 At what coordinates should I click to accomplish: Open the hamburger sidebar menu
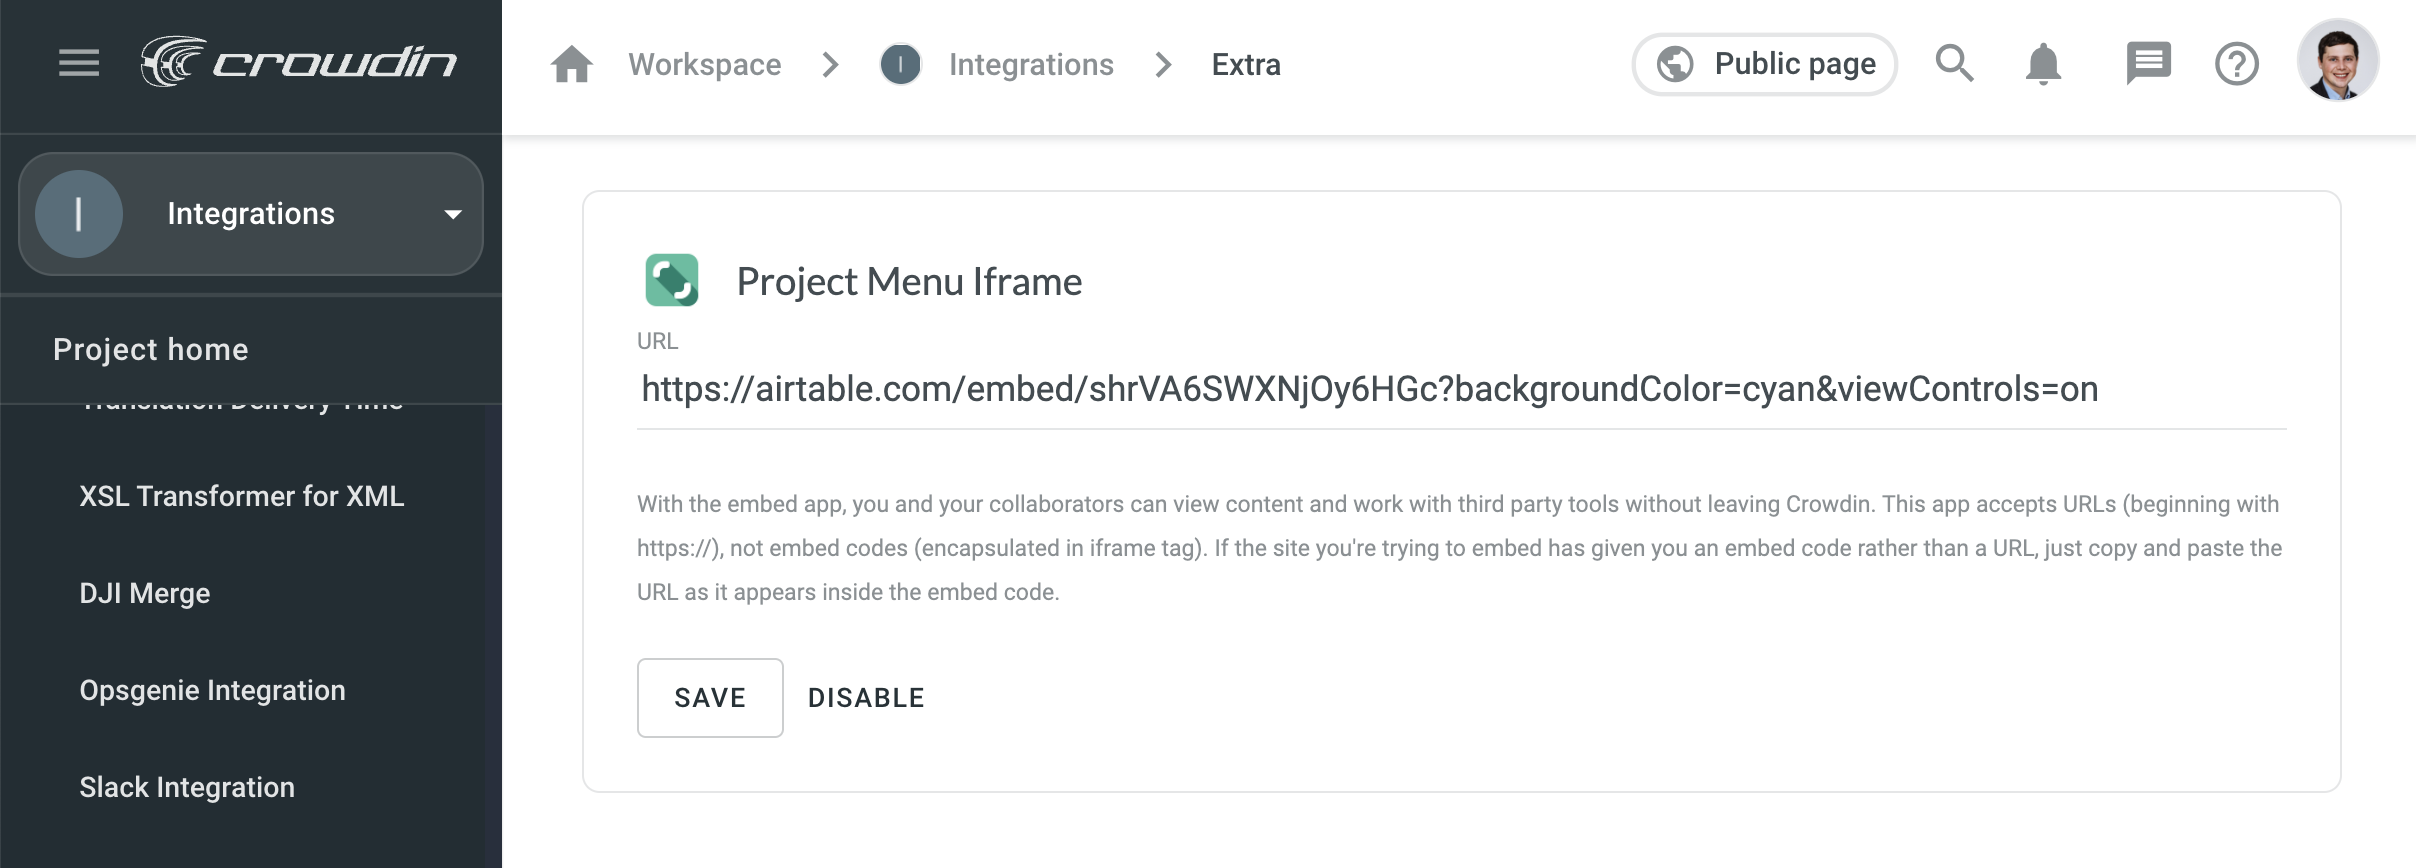pyautogui.click(x=79, y=63)
